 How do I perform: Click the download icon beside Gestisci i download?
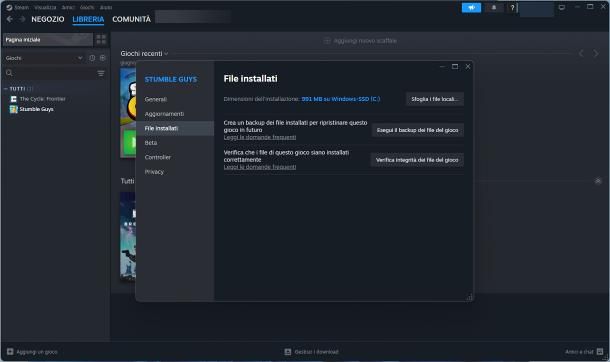coord(287,352)
